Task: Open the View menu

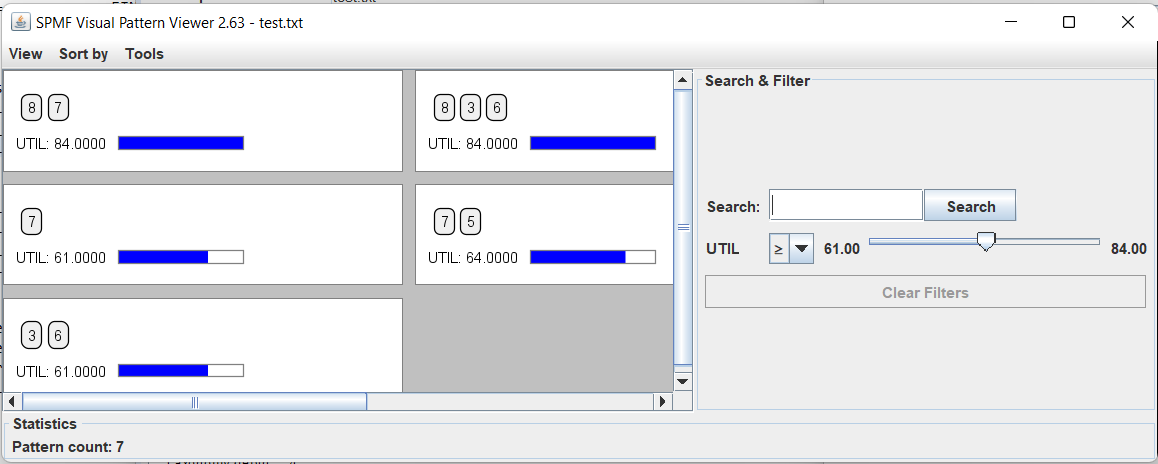Action: 26,54
